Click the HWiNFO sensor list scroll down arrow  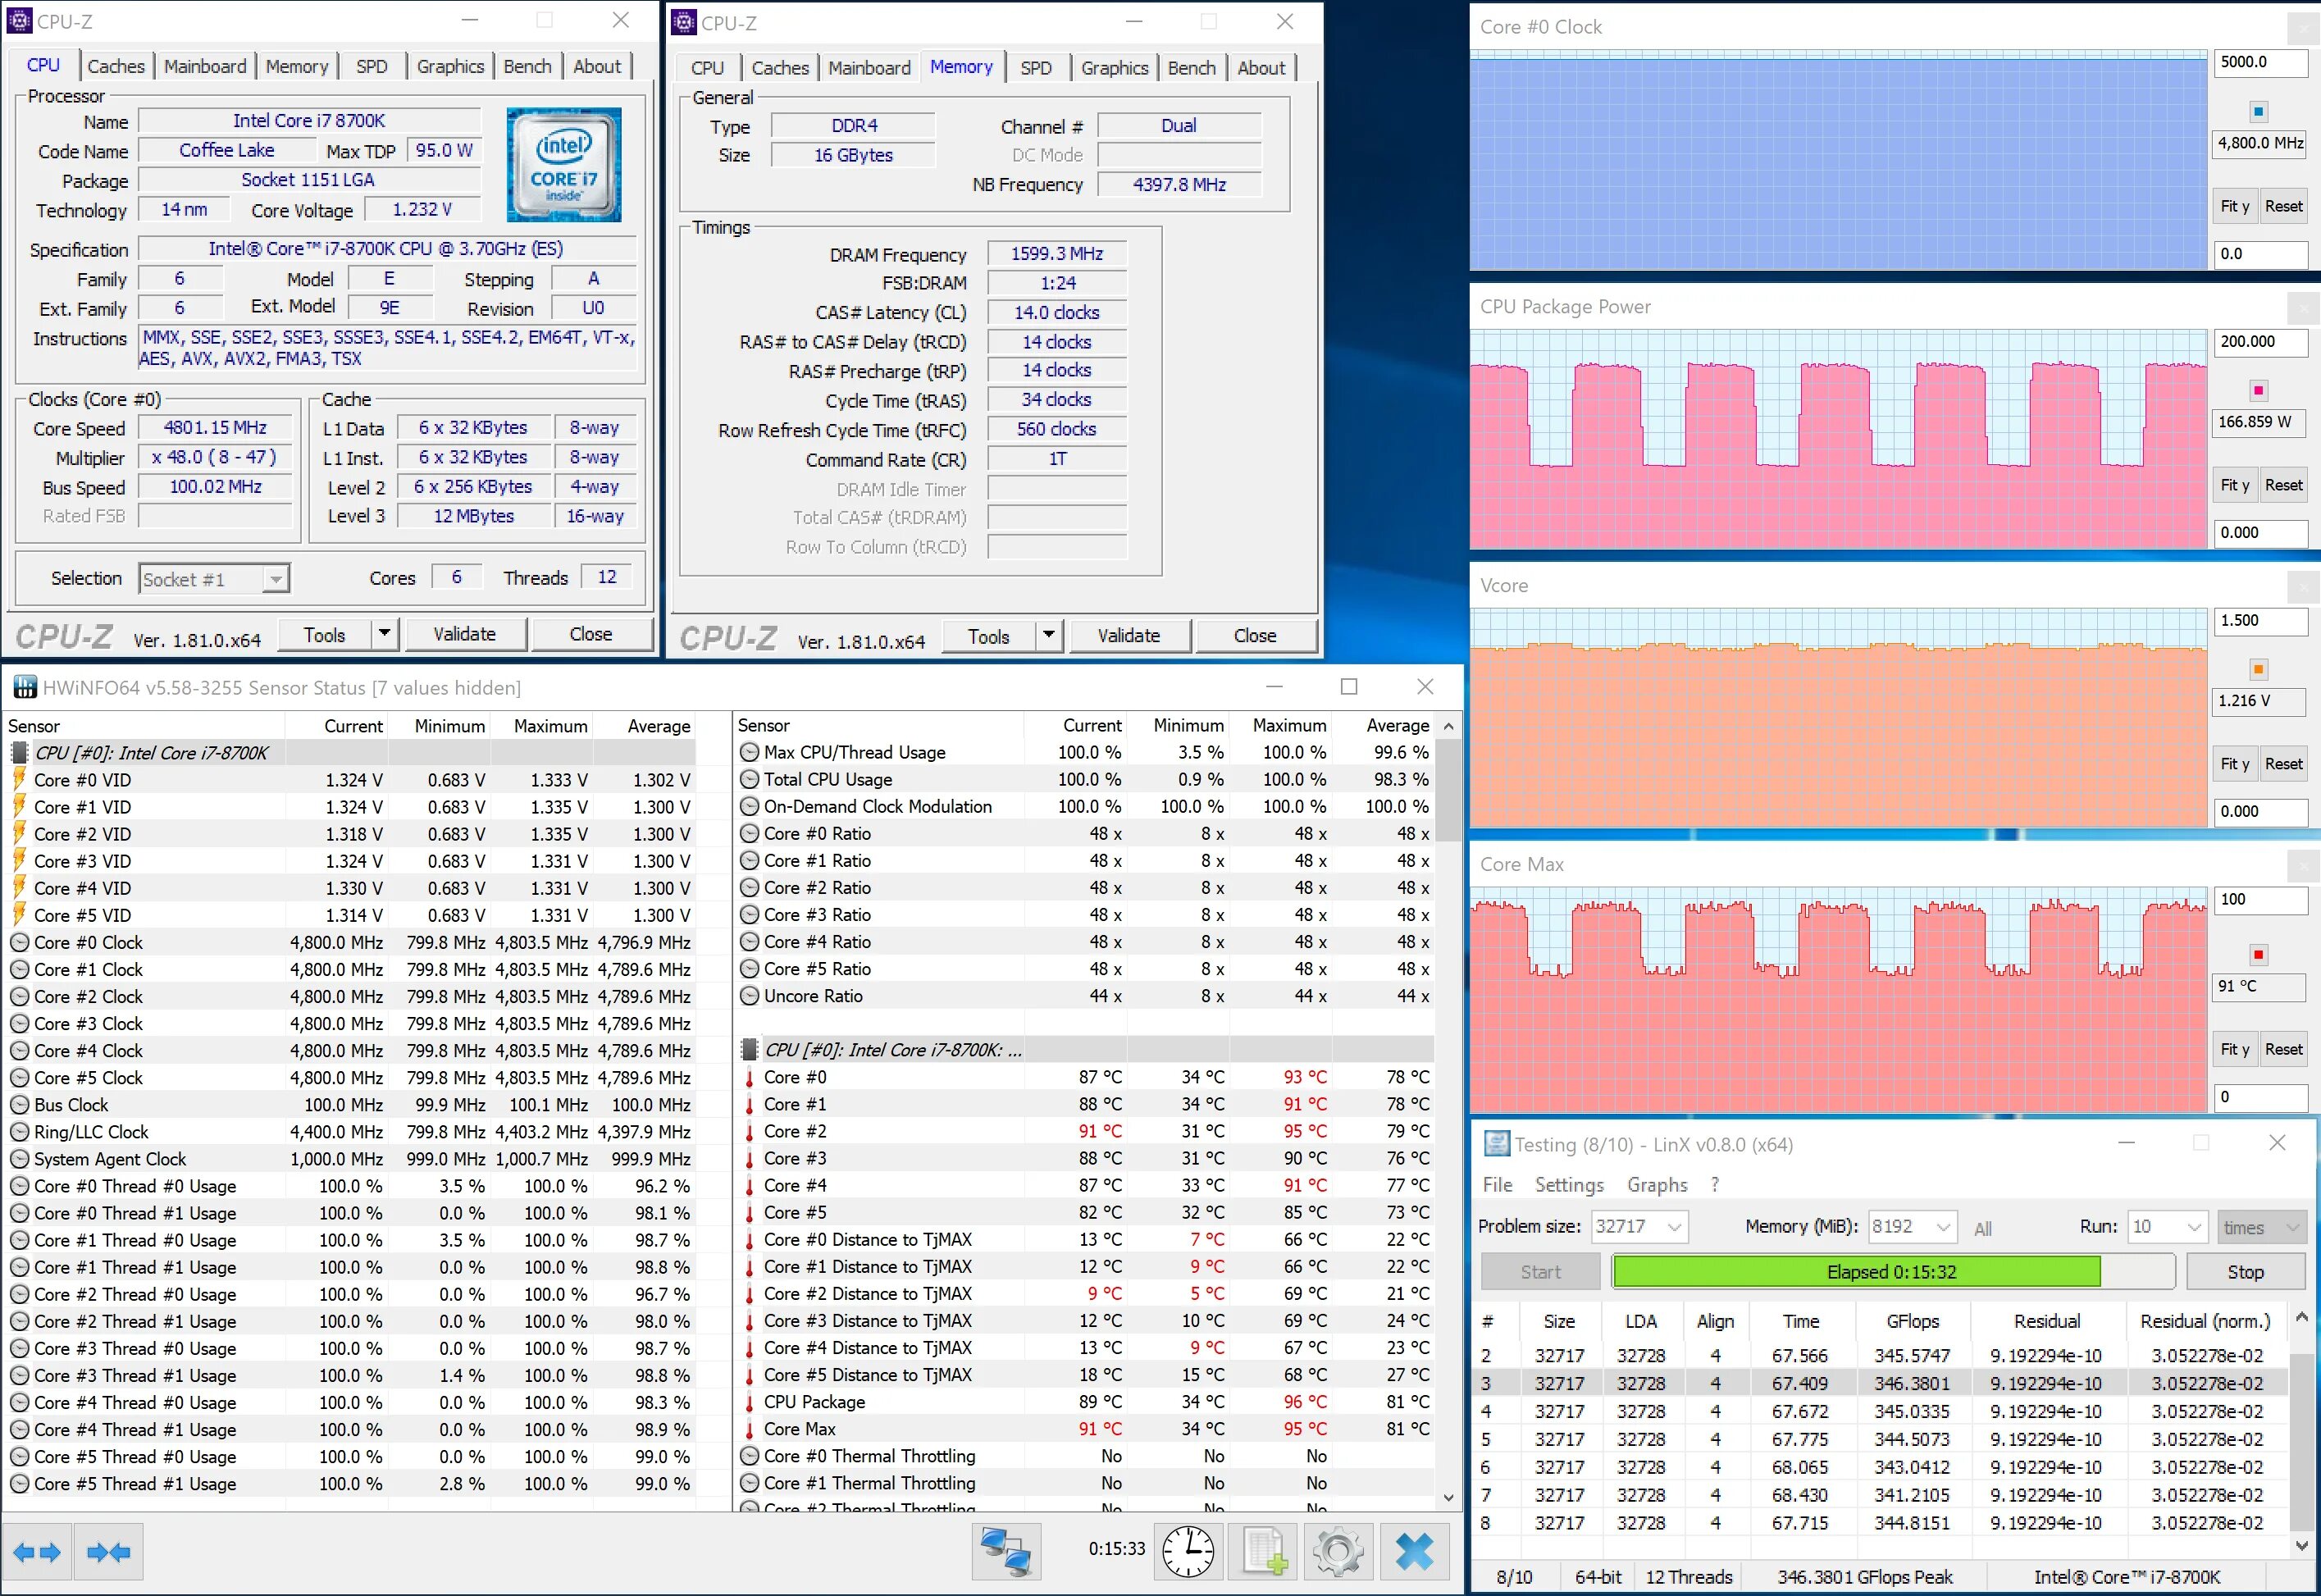1448,1498
